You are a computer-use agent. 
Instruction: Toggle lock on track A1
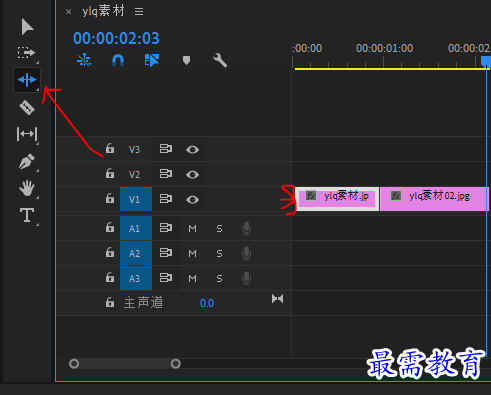coord(110,227)
